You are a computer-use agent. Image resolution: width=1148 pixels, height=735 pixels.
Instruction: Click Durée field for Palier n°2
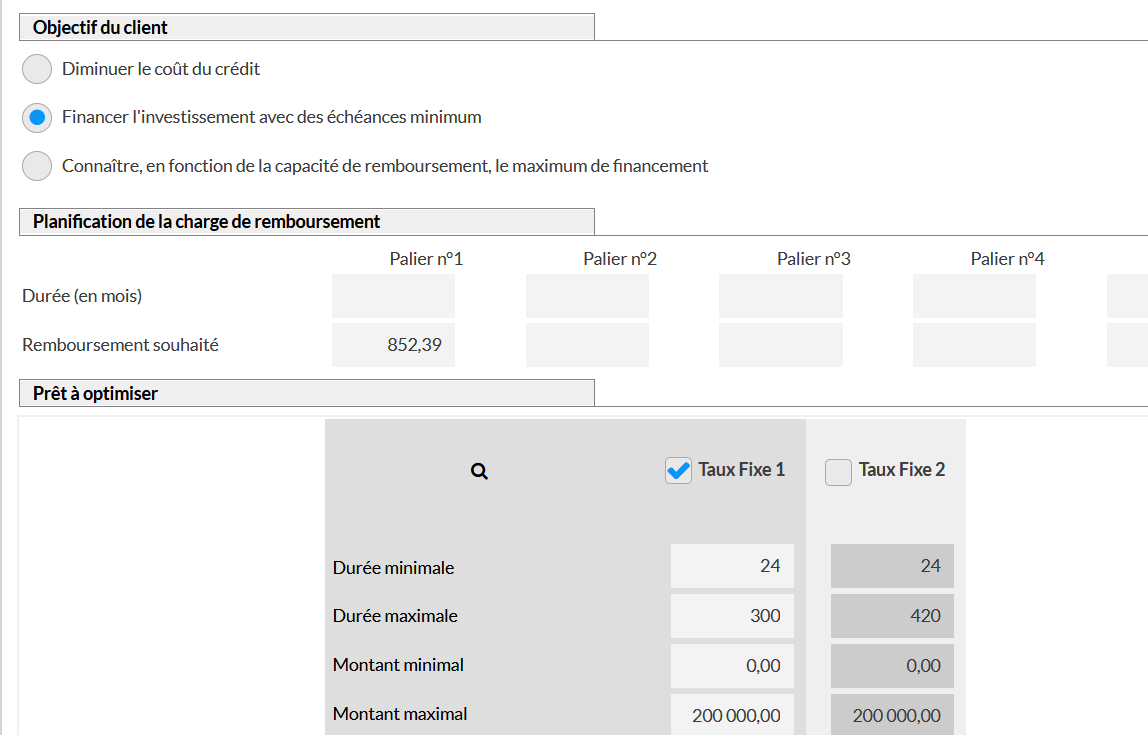click(x=587, y=296)
